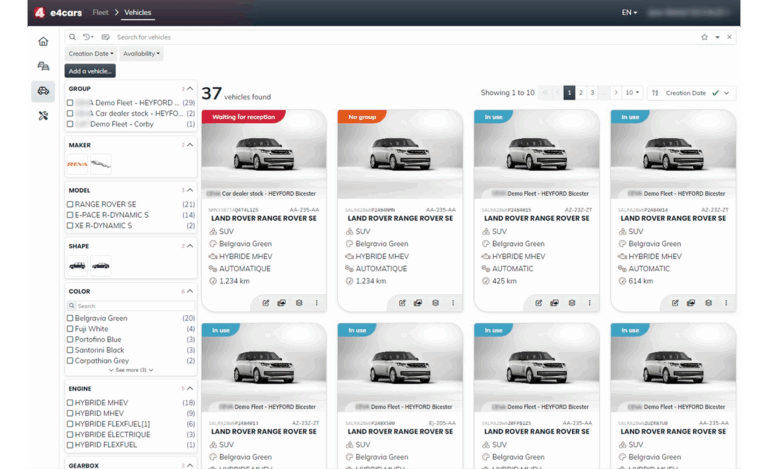Check the RANGE ROVER SE model checkbox
Image resolution: width=768 pixels, height=469 pixels.
point(71,204)
